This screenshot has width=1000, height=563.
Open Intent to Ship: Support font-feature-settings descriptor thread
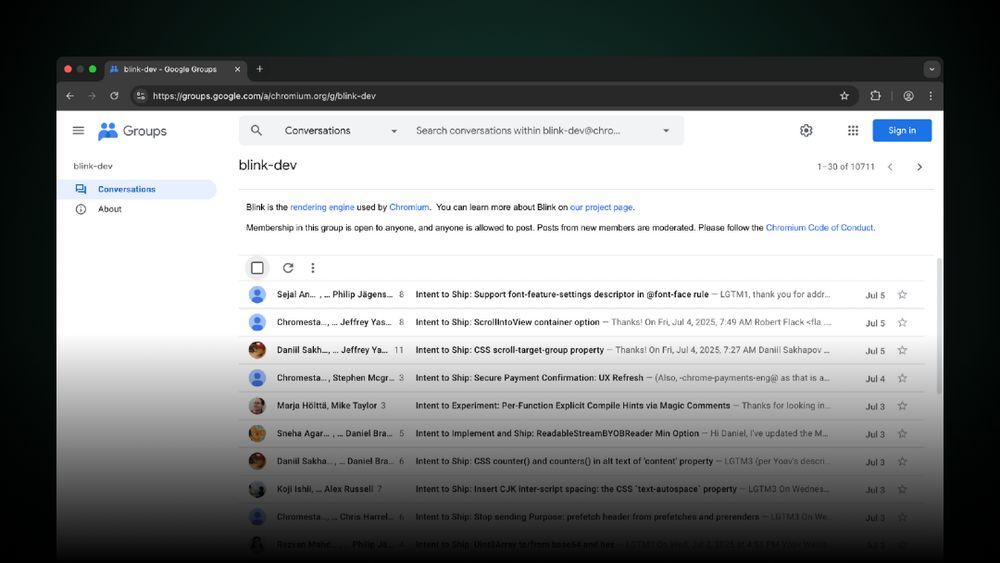(x=562, y=295)
